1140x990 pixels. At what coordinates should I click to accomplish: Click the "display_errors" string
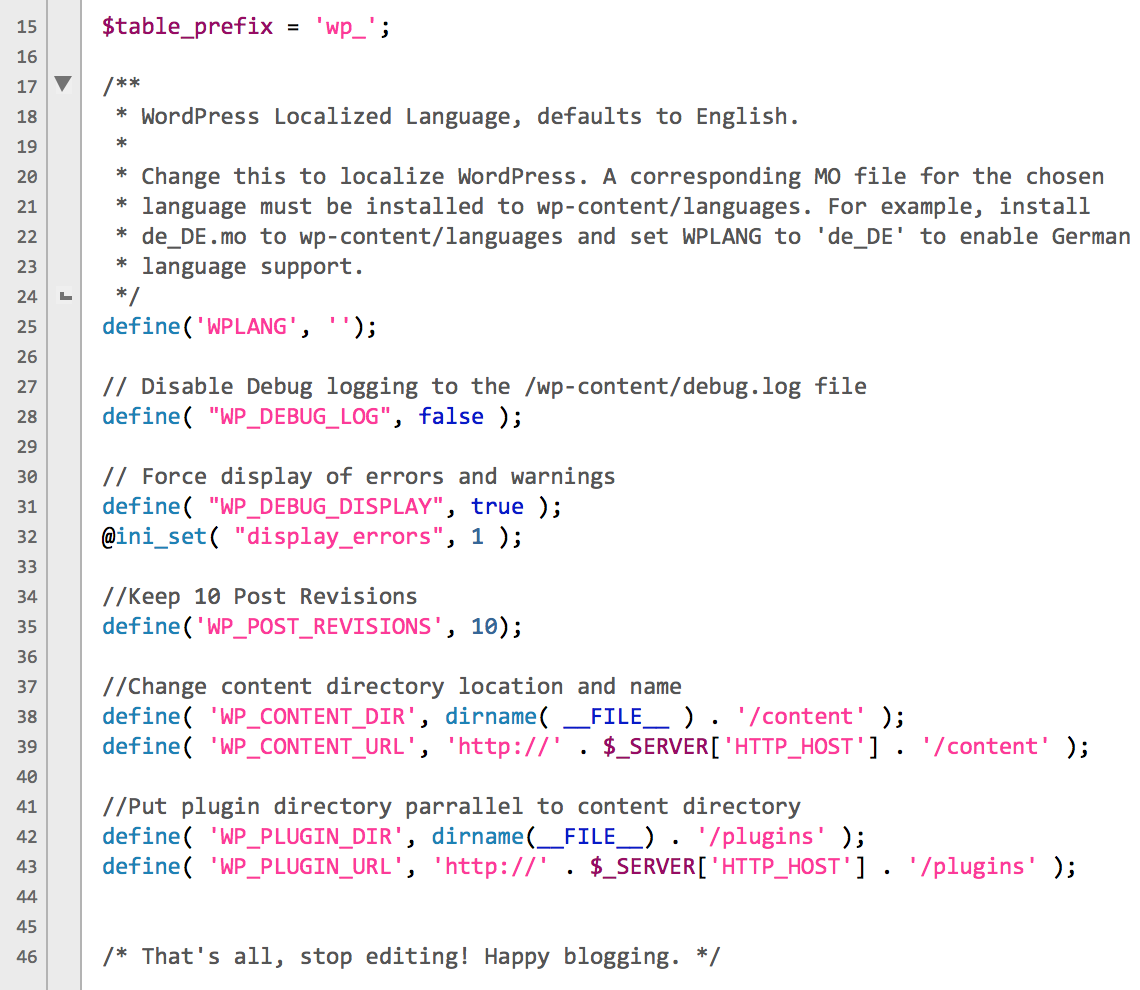pos(339,536)
